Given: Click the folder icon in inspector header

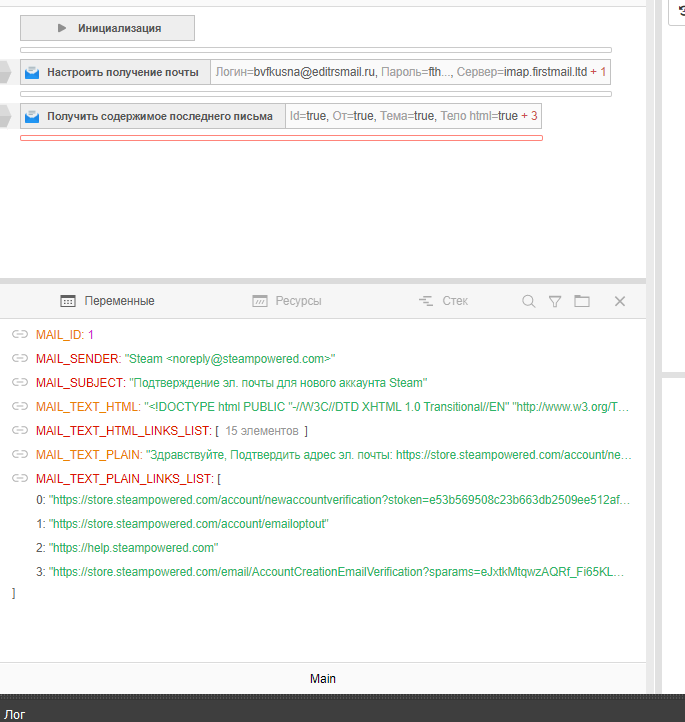Looking at the screenshot, I should (582, 301).
